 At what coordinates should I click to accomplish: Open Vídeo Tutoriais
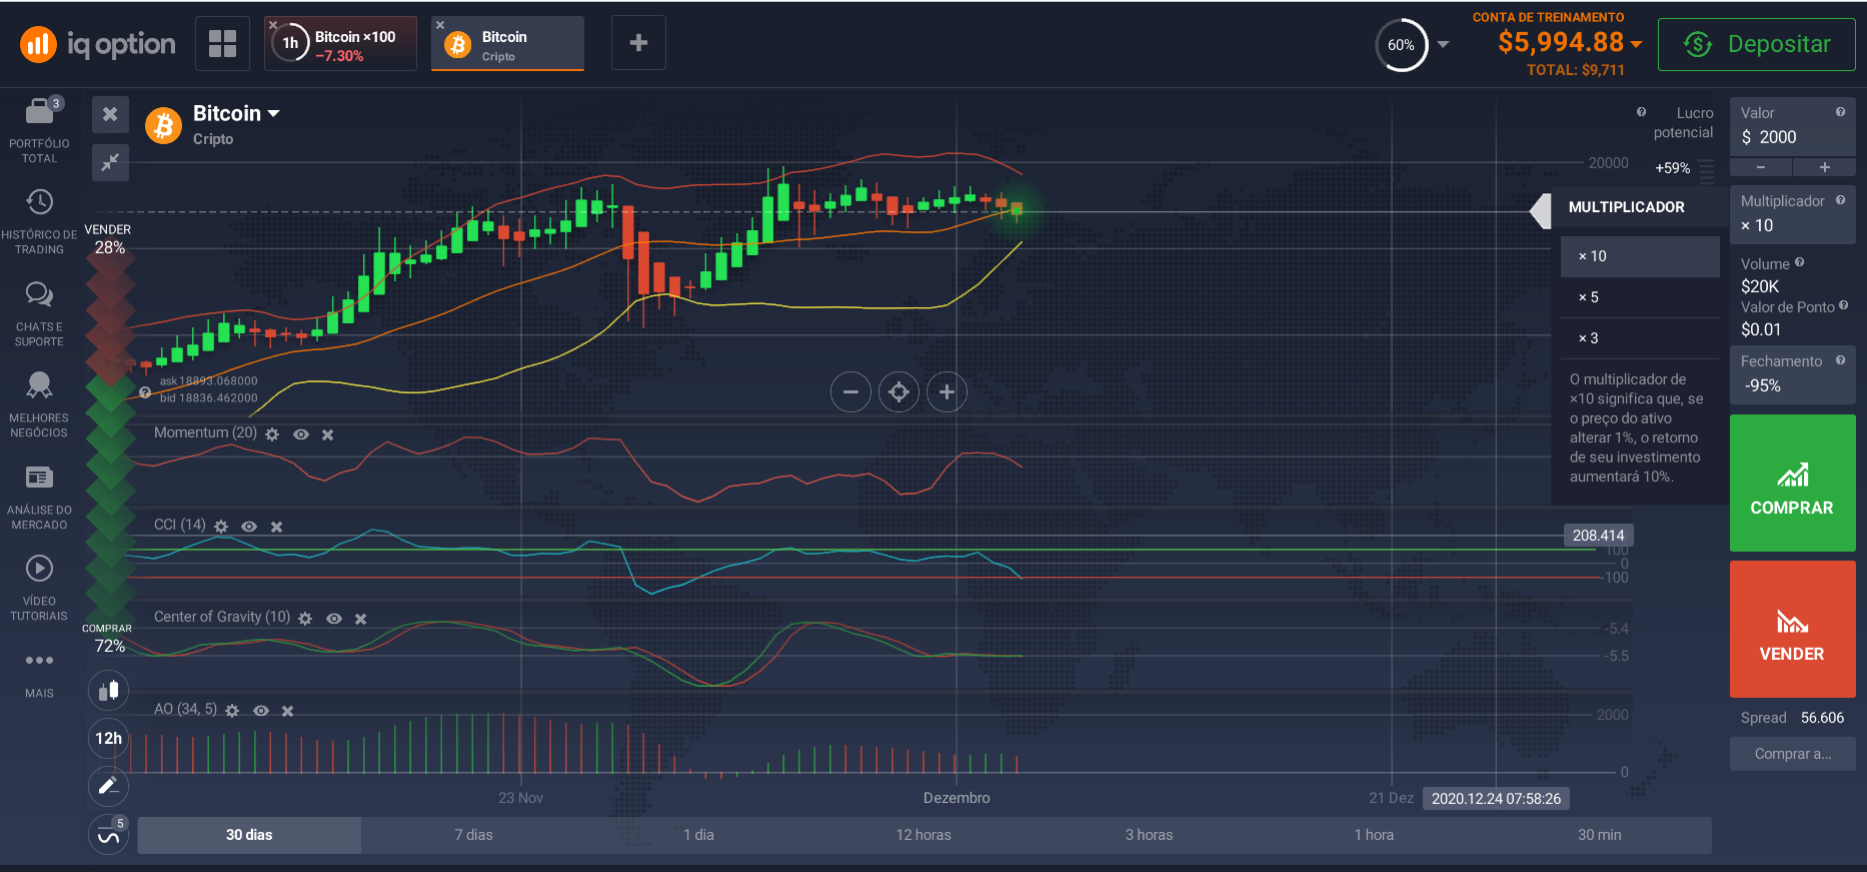point(39,588)
